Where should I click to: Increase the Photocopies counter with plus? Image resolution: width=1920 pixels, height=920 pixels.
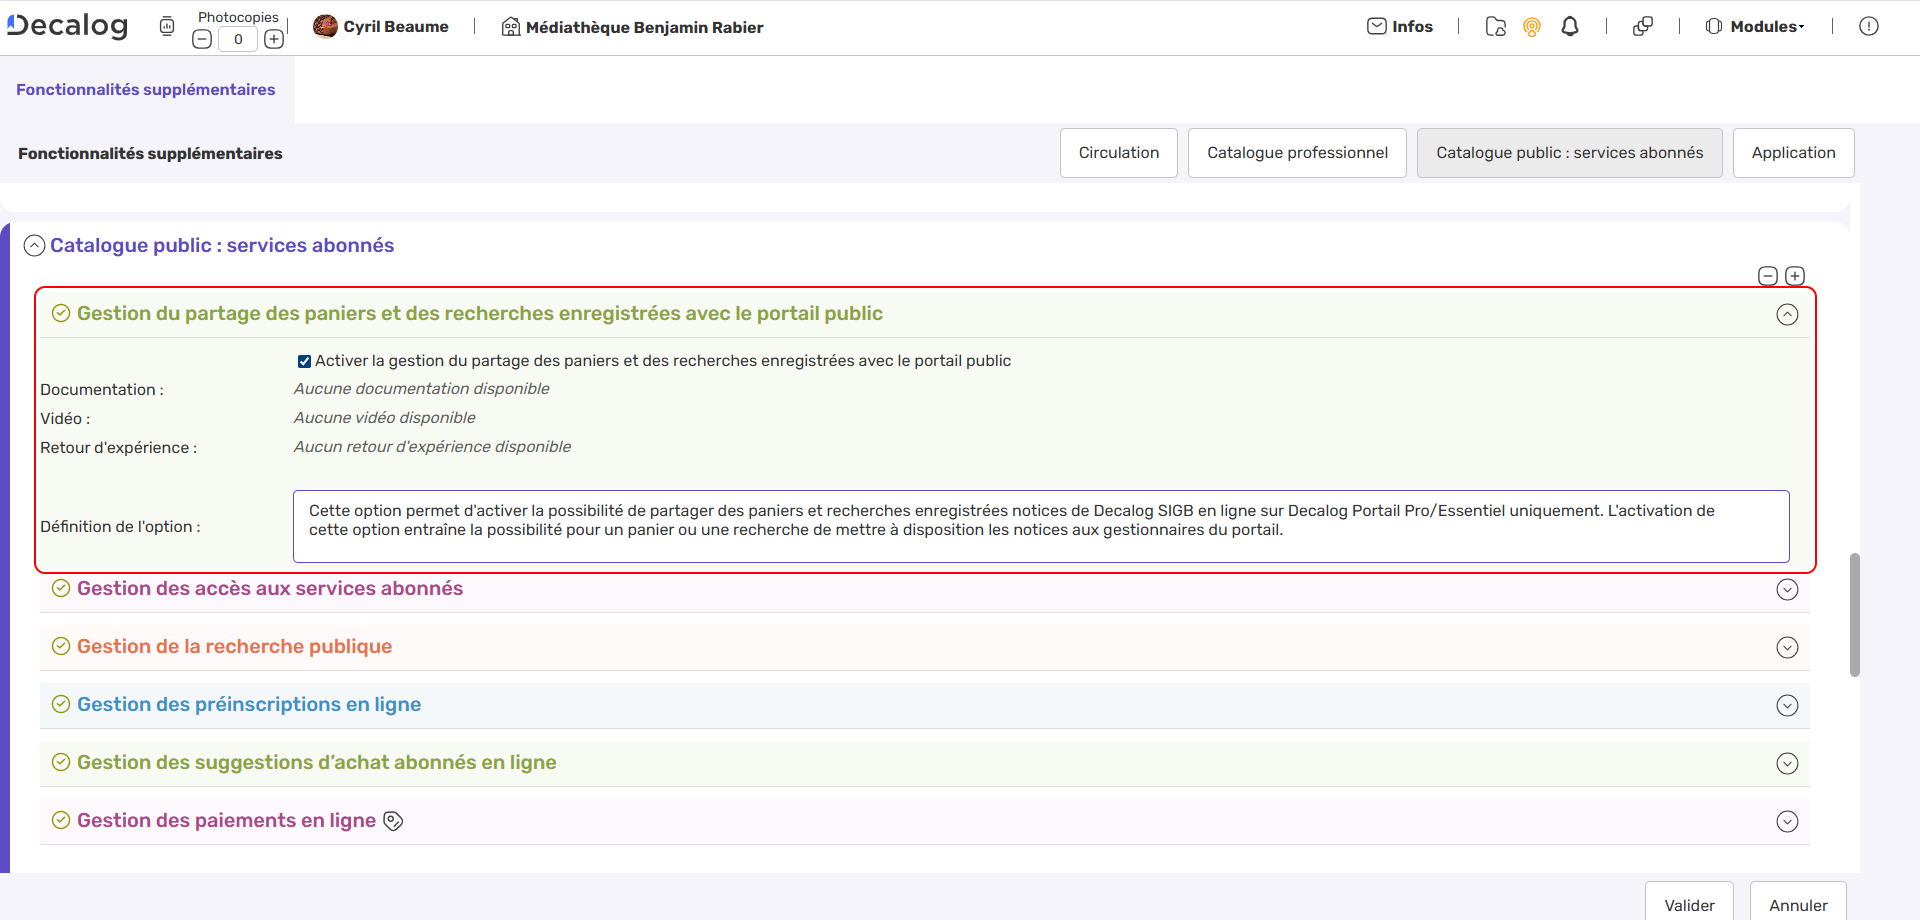pyautogui.click(x=274, y=39)
